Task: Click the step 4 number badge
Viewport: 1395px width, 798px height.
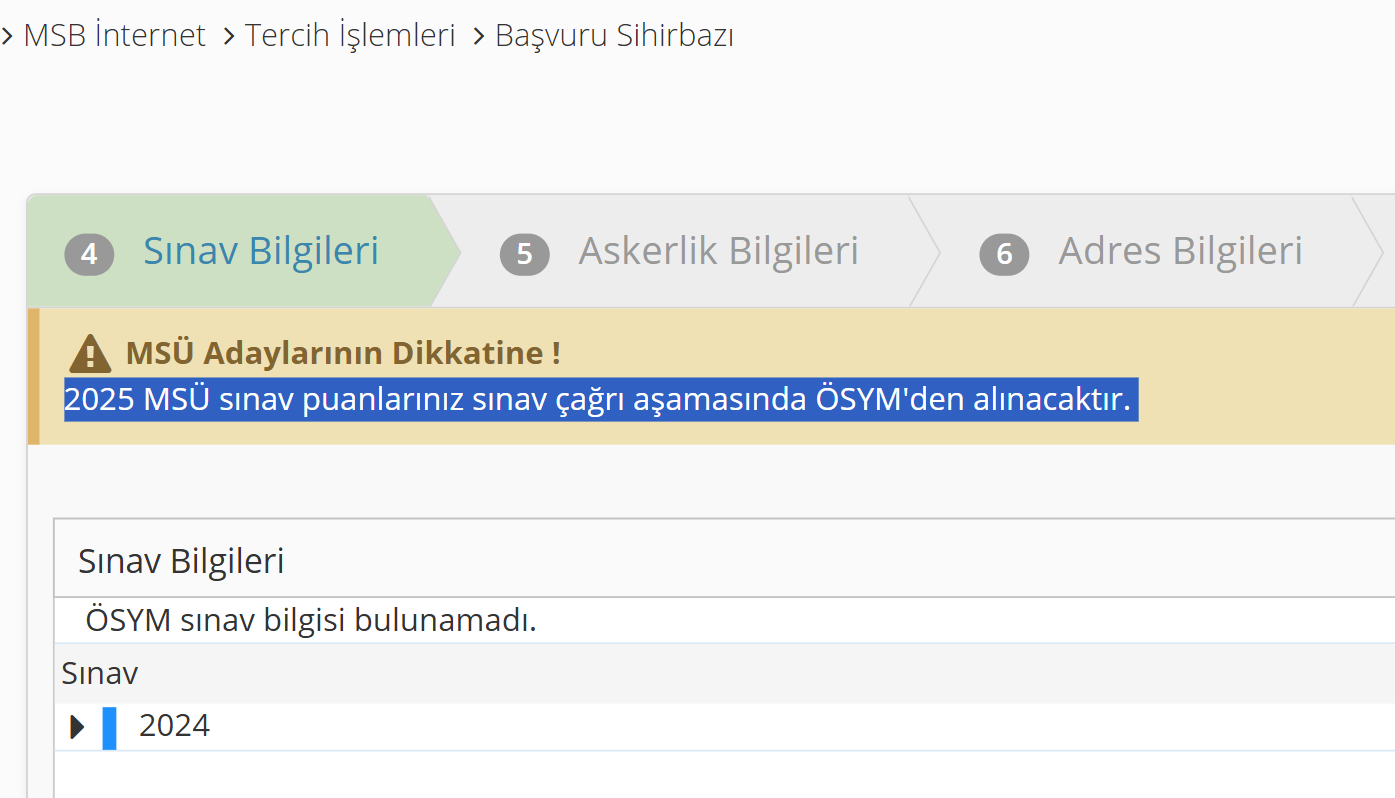Action: click(x=89, y=254)
